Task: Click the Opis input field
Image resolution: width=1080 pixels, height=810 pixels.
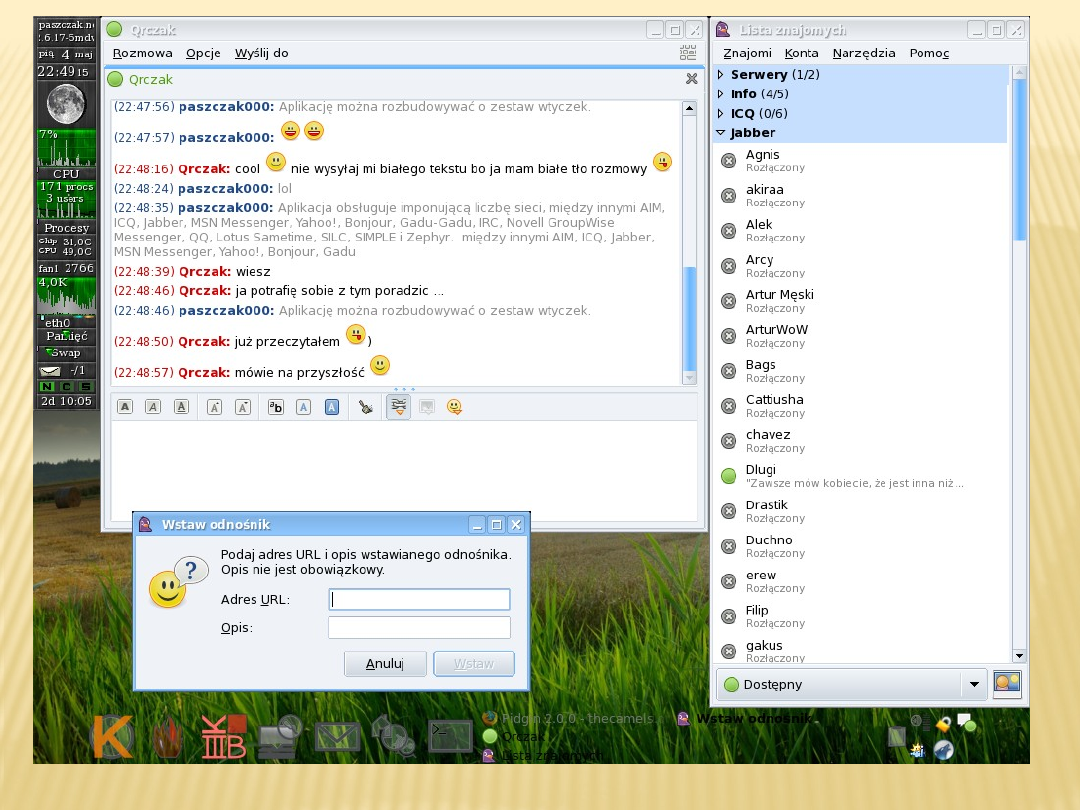Action: pyautogui.click(x=419, y=628)
